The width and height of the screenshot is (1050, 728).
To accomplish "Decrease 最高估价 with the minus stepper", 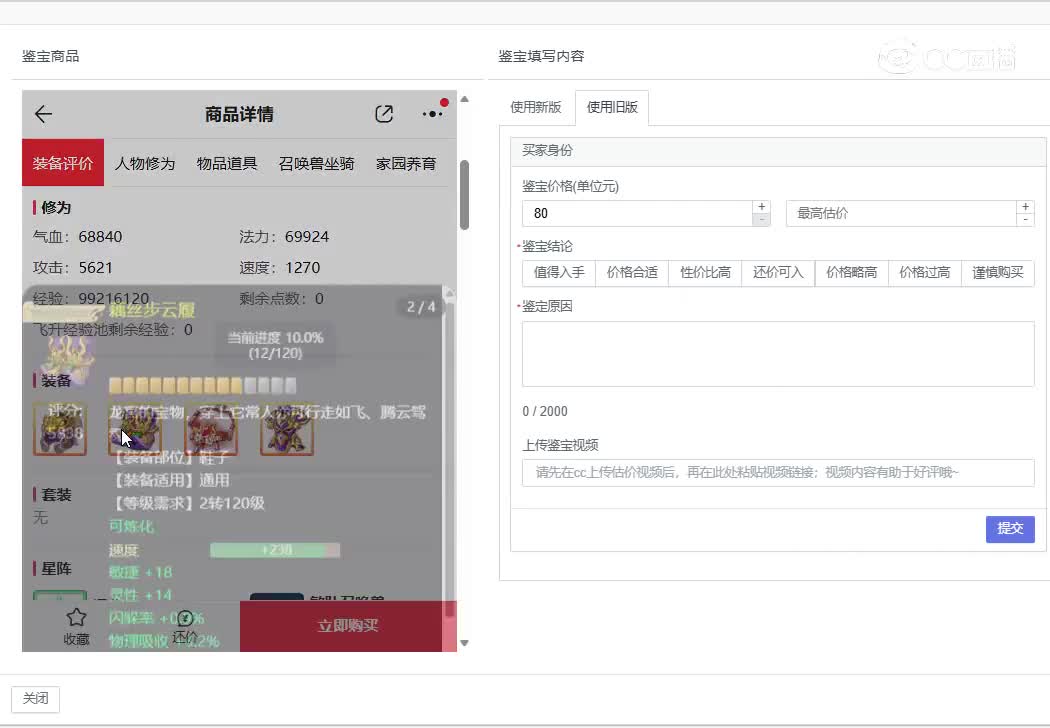I will click(x=1025, y=219).
